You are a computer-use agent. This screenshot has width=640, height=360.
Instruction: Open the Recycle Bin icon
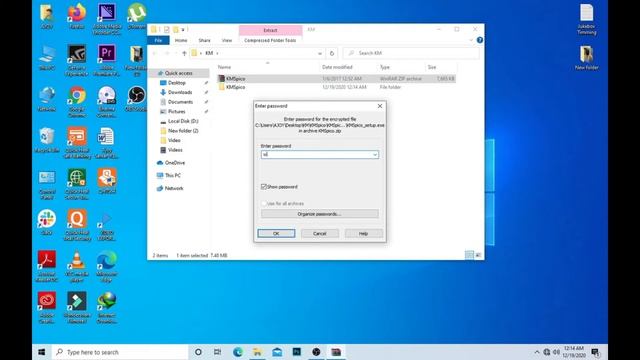point(47,140)
